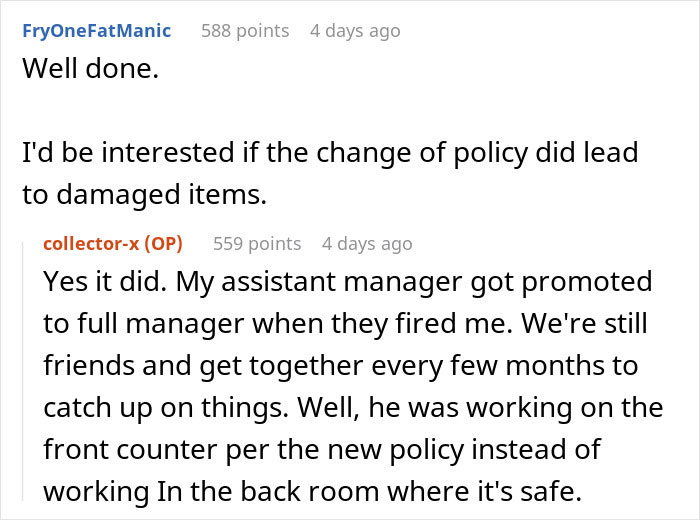Click the line starting 'I'd be interested'

point(330,155)
